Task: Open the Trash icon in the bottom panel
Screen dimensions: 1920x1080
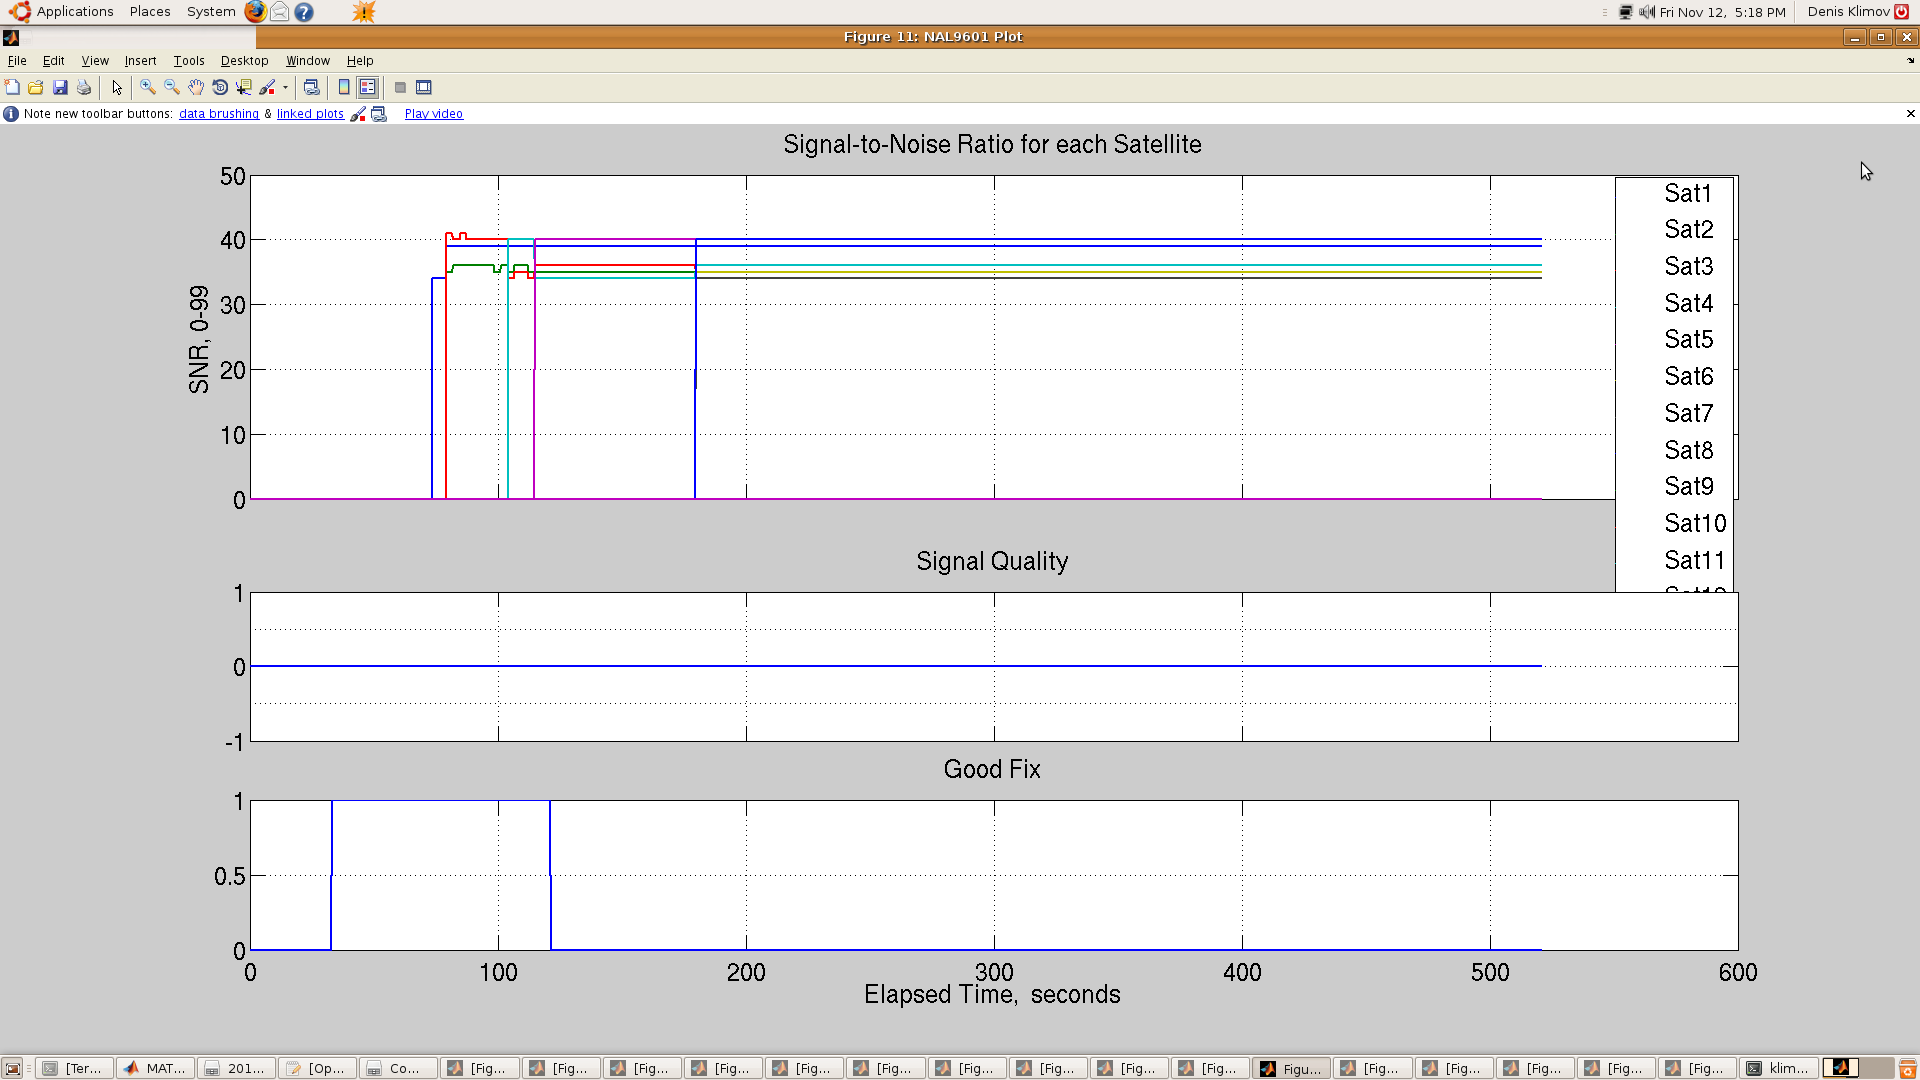Action: pyautogui.click(x=1908, y=1069)
